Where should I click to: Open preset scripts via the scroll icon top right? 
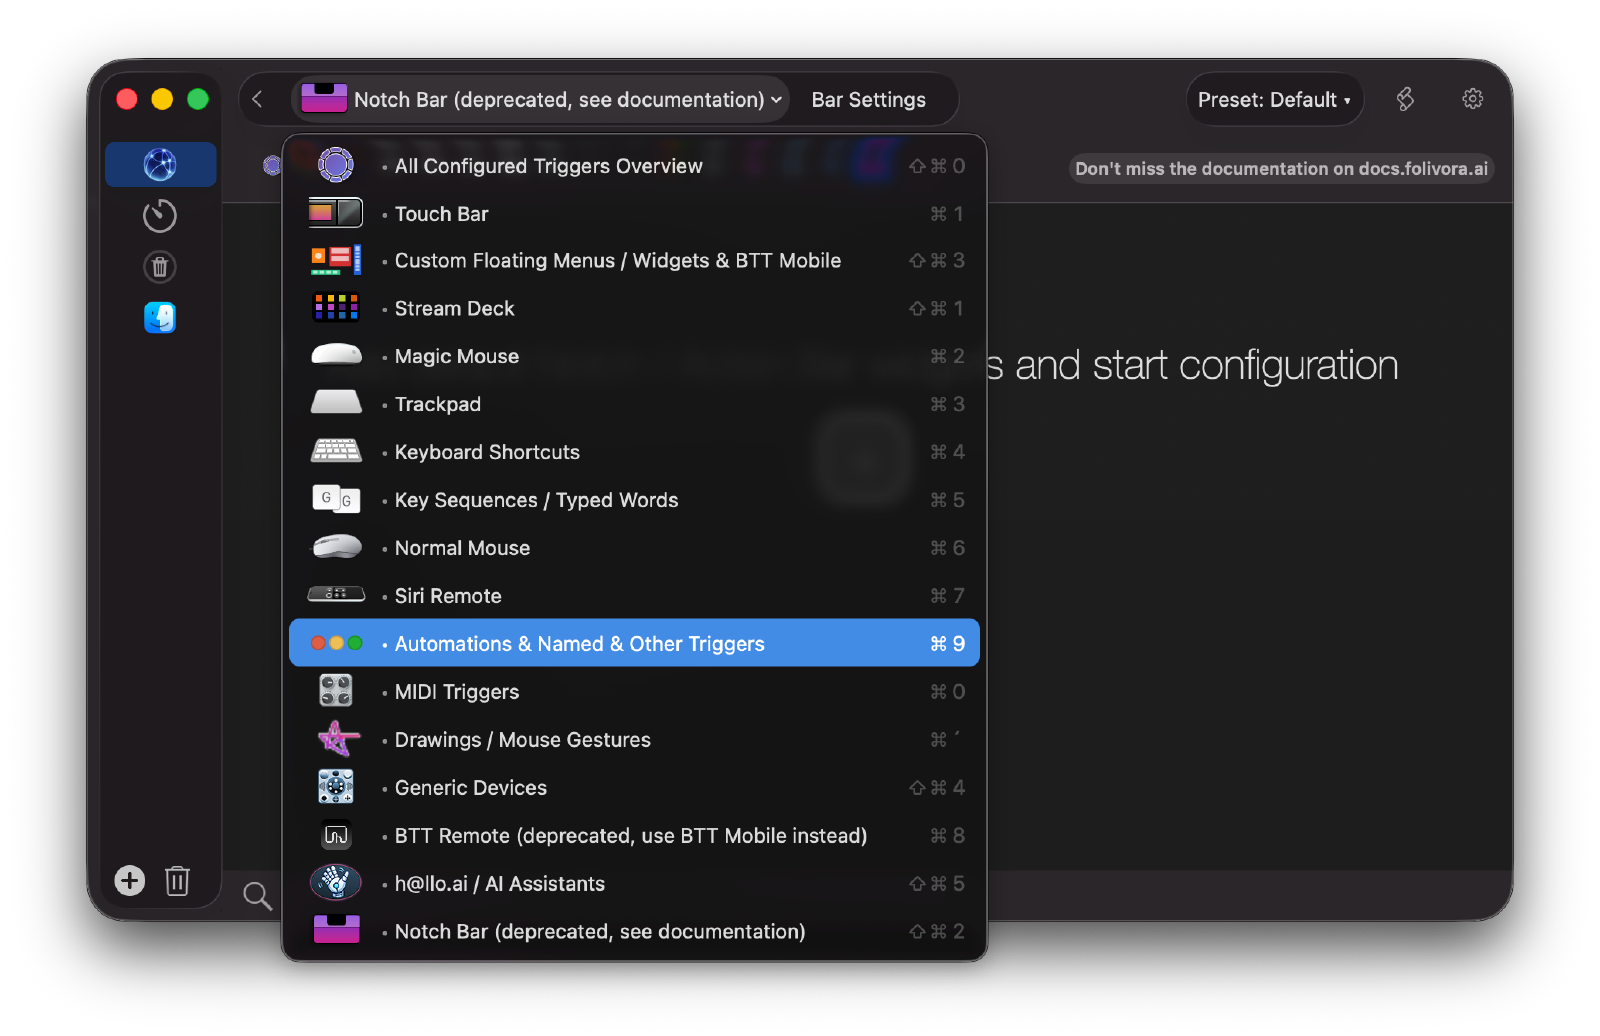click(x=1404, y=99)
